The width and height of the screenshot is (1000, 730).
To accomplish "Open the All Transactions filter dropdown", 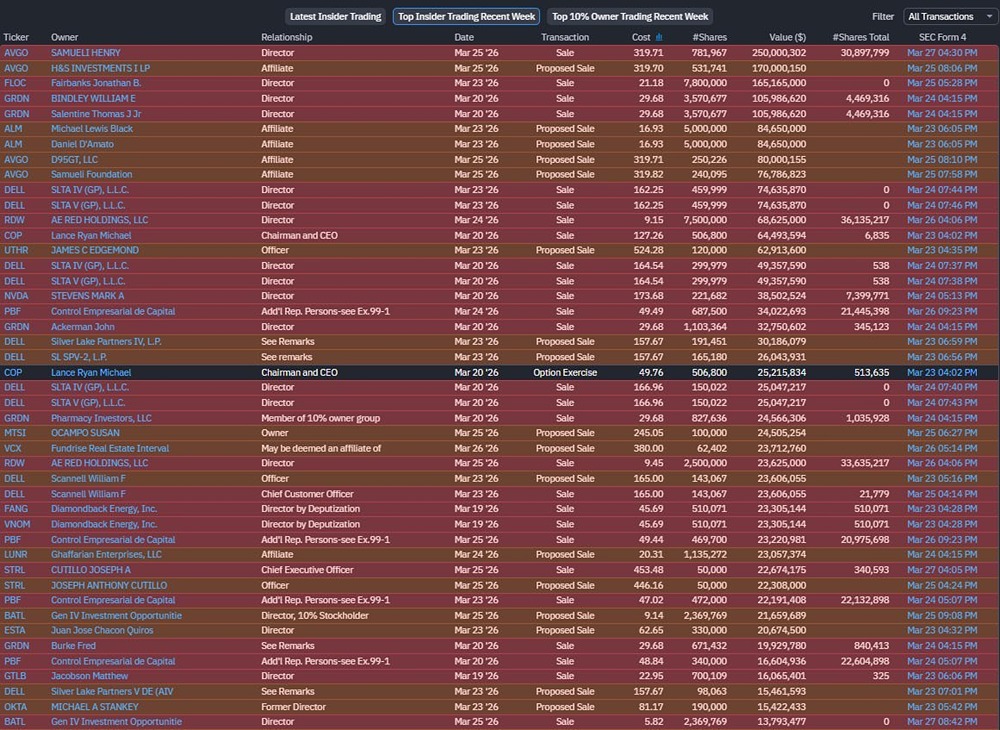I will (946, 17).
